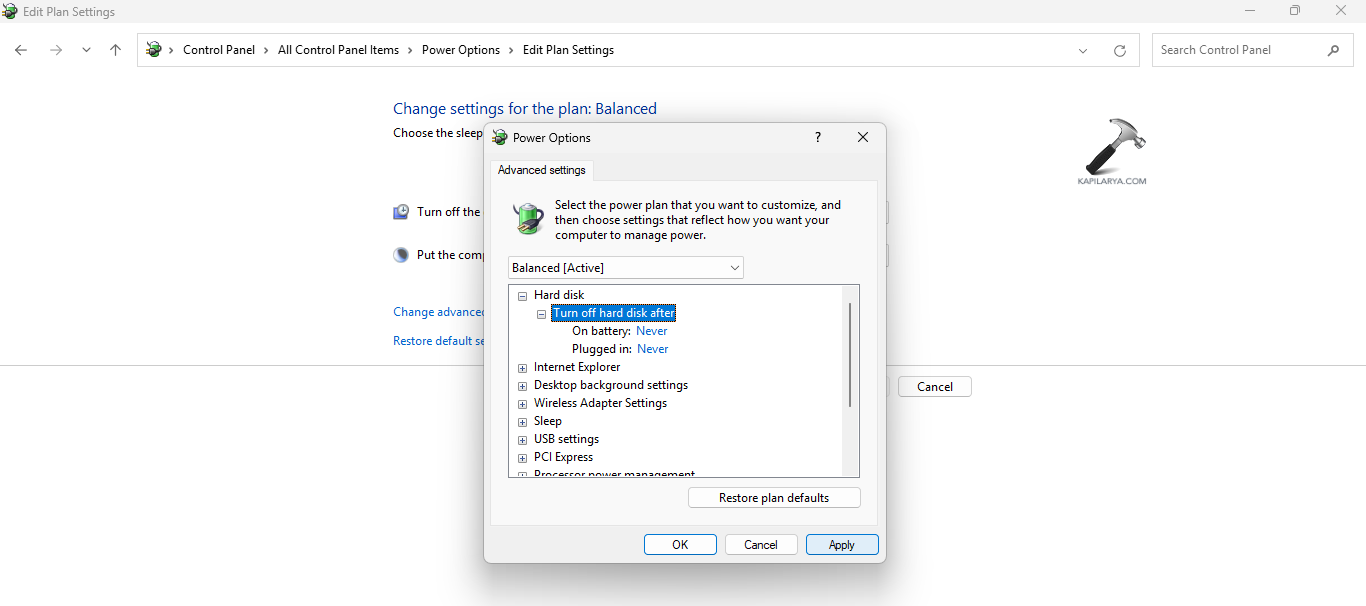Click Restore plan defaults
This screenshot has height=606, width=1366.
(773, 497)
